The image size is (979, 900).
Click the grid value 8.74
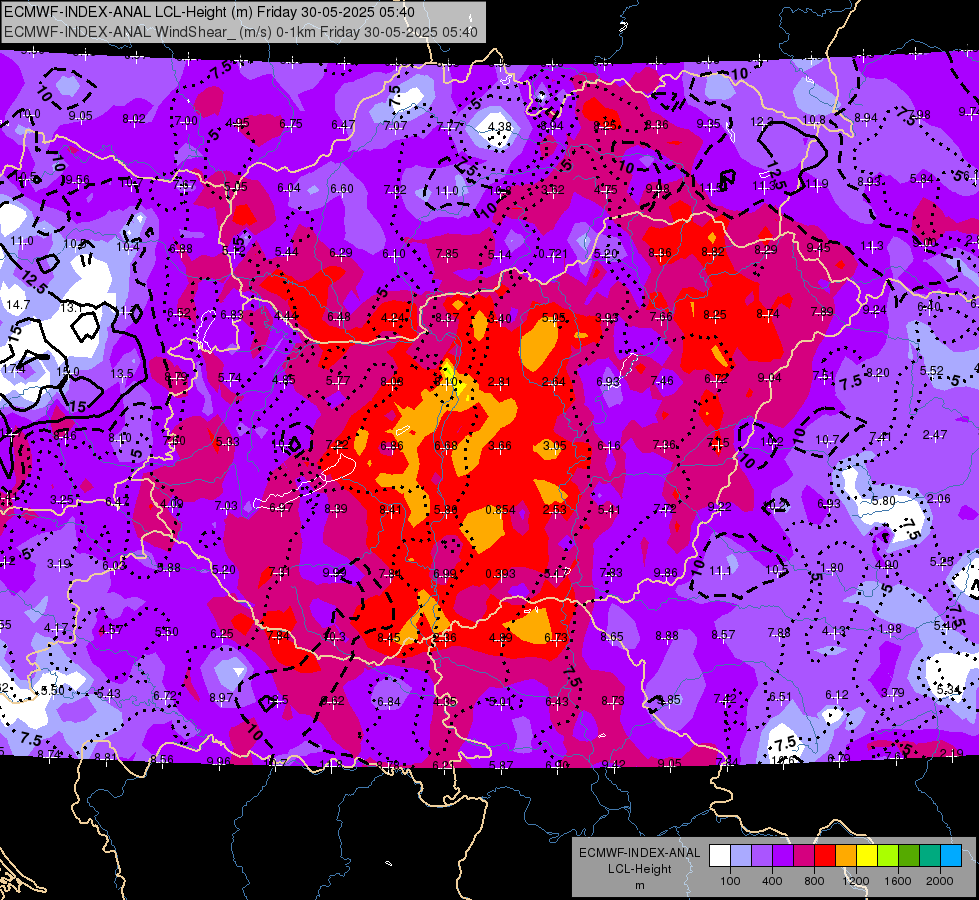767,314
